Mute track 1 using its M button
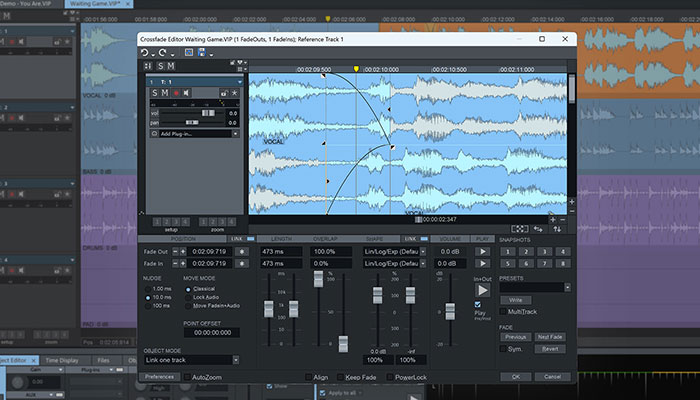Screen dimensions: 700x400 pos(166,93)
